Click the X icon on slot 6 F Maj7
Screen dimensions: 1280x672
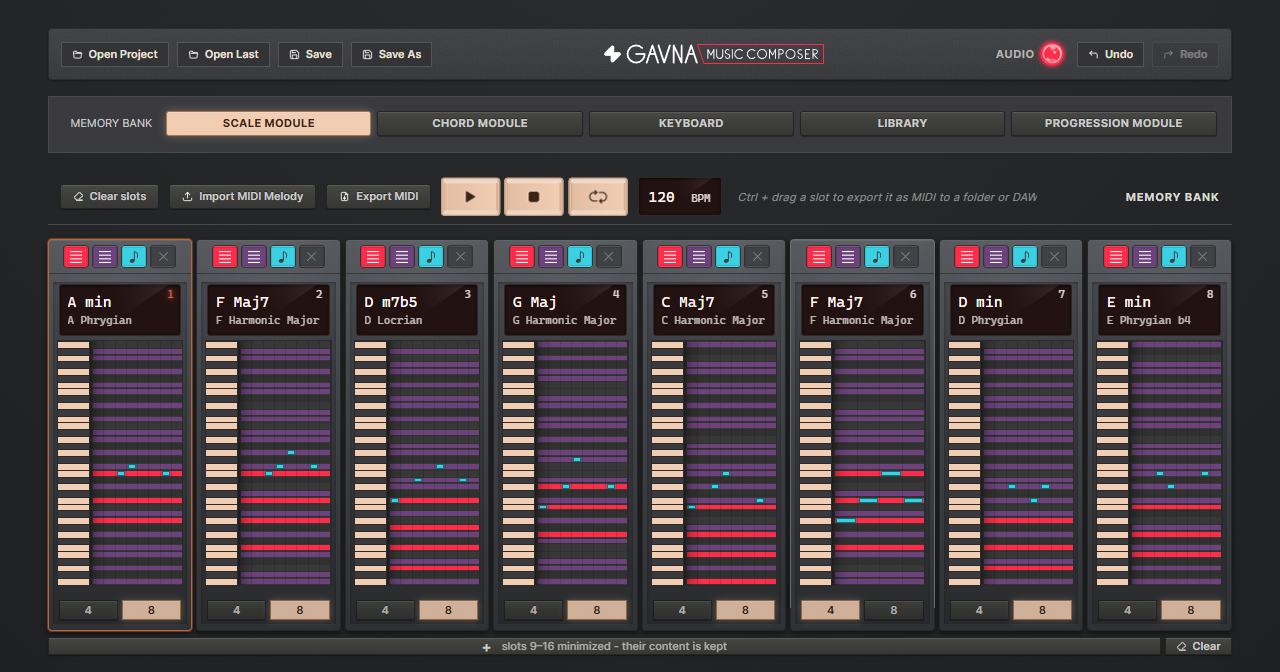[x=906, y=257]
